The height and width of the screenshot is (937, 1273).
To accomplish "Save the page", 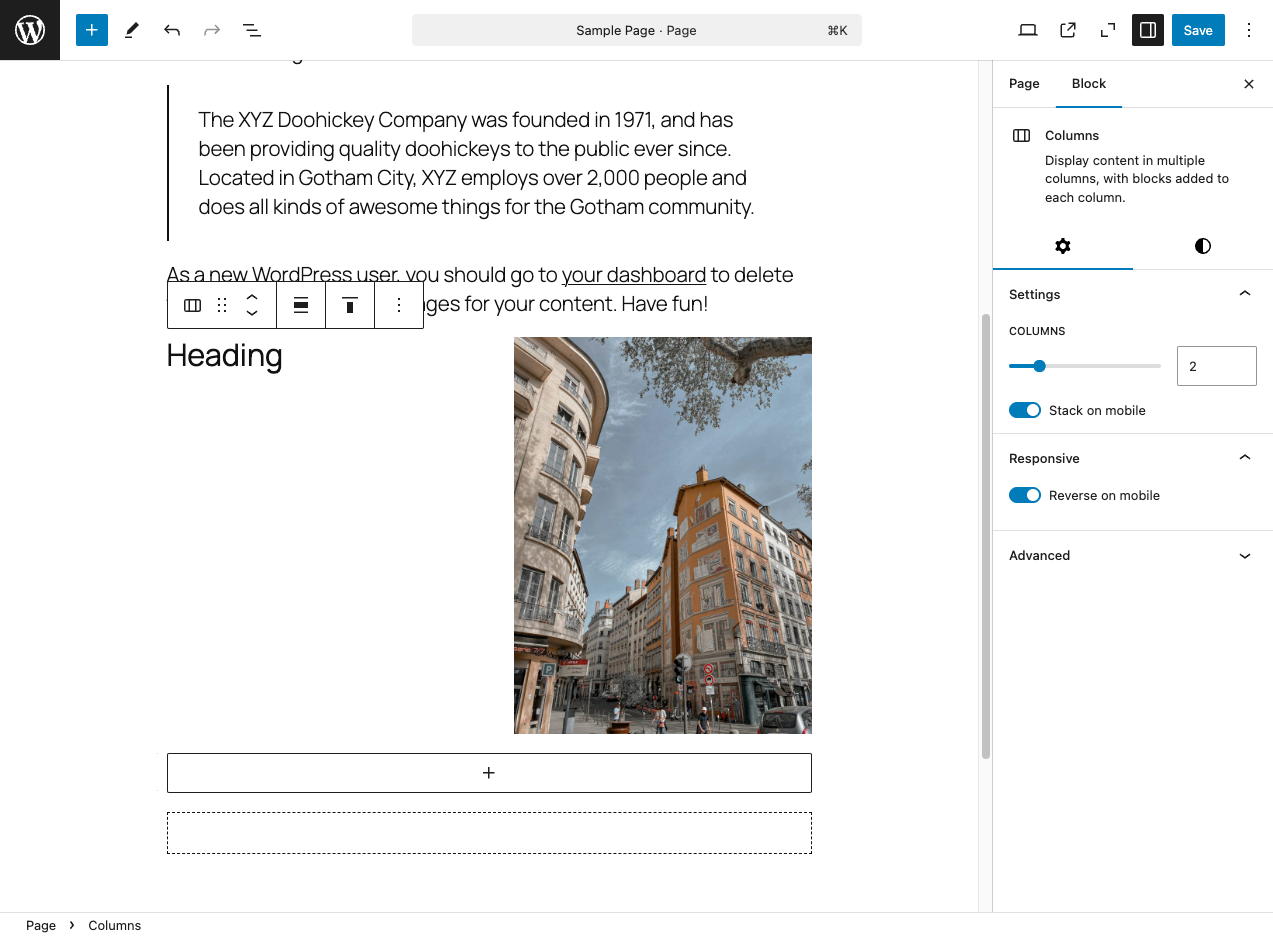I will click(x=1198, y=30).
